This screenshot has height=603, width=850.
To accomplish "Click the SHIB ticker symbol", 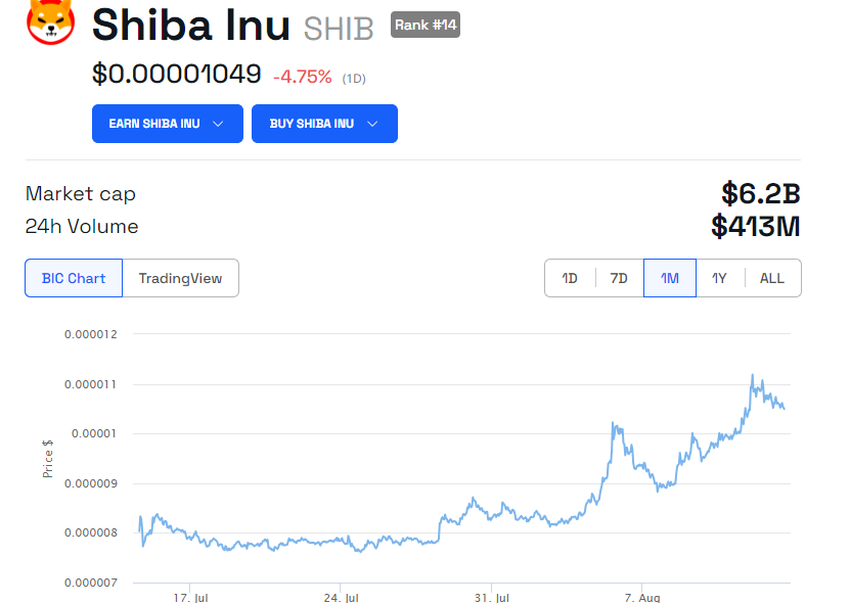I will 339,29.
